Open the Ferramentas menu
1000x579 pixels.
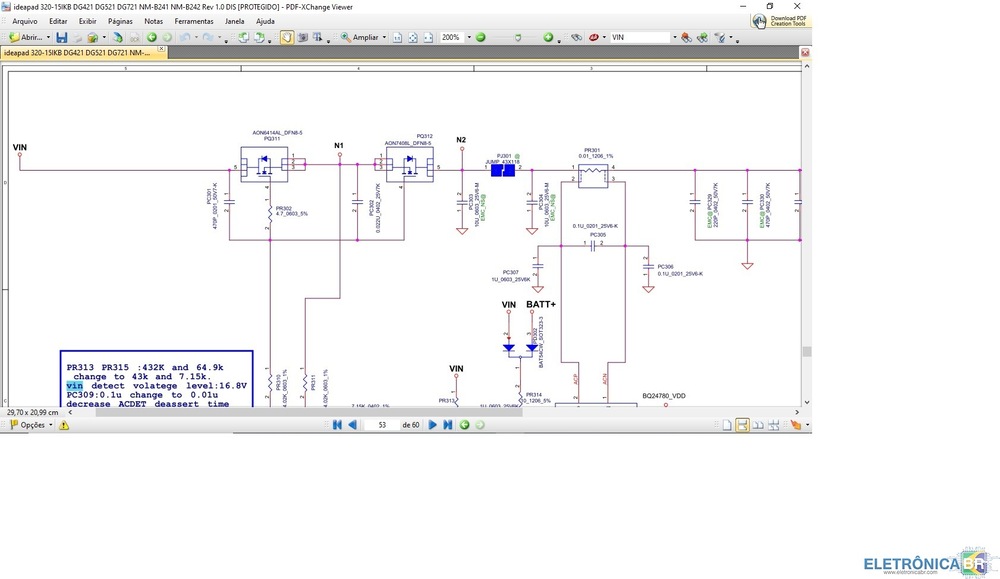(x=192, y=20)
